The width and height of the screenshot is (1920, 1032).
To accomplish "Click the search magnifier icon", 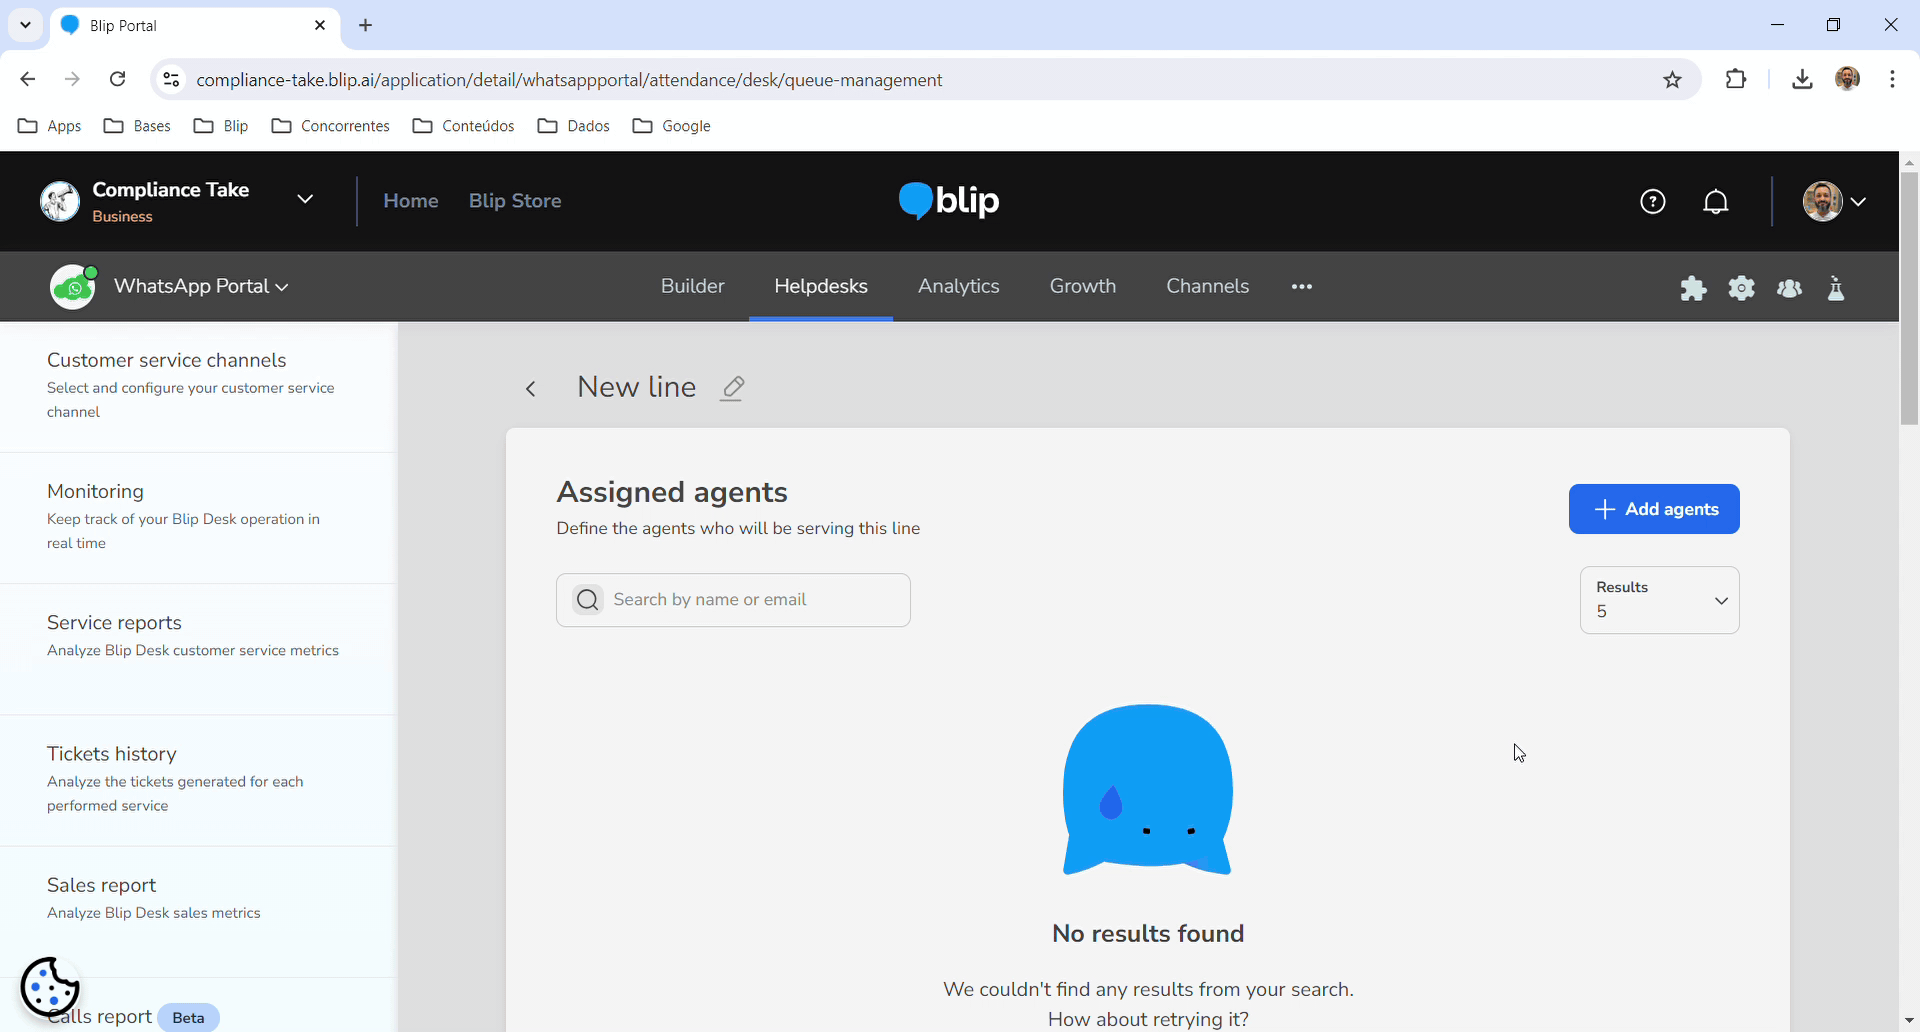I will (588, 600).
